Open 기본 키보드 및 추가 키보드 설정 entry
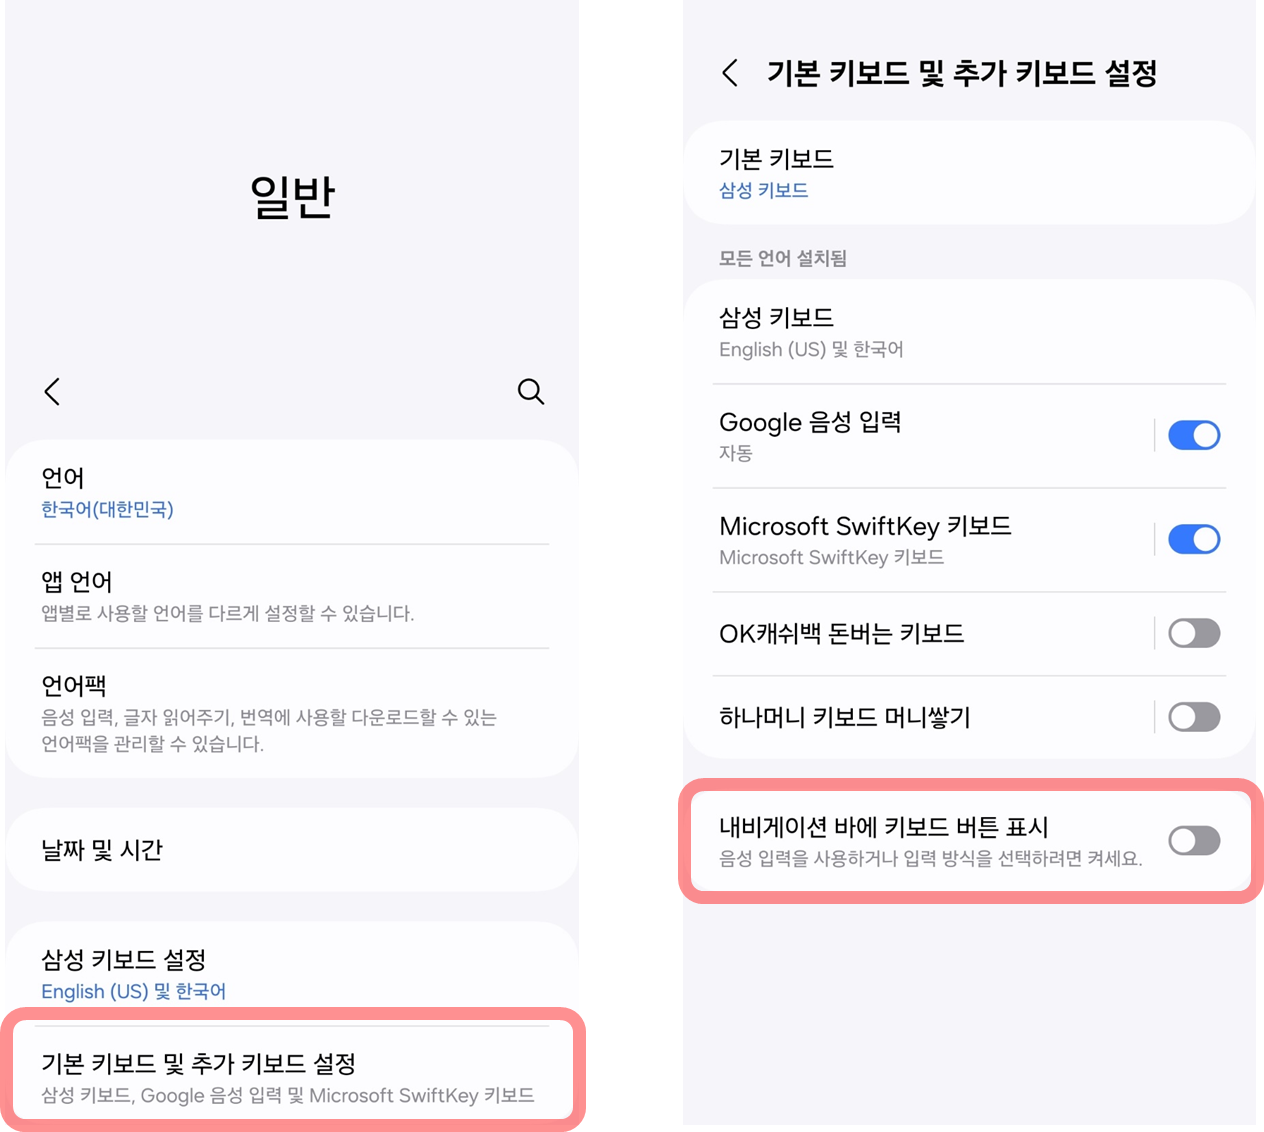1264x1132 pixels. pyautogui.click(x=292, y=1078)
